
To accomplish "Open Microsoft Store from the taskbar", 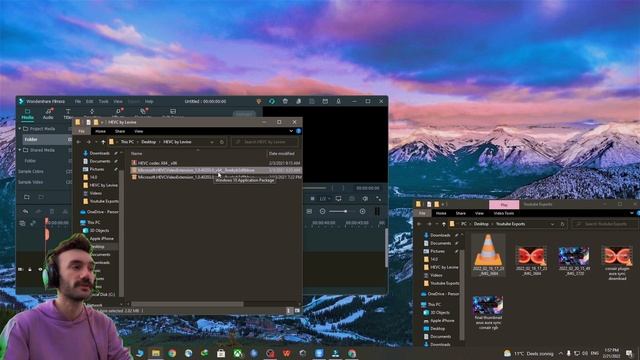I will click(x=221, y=353).
